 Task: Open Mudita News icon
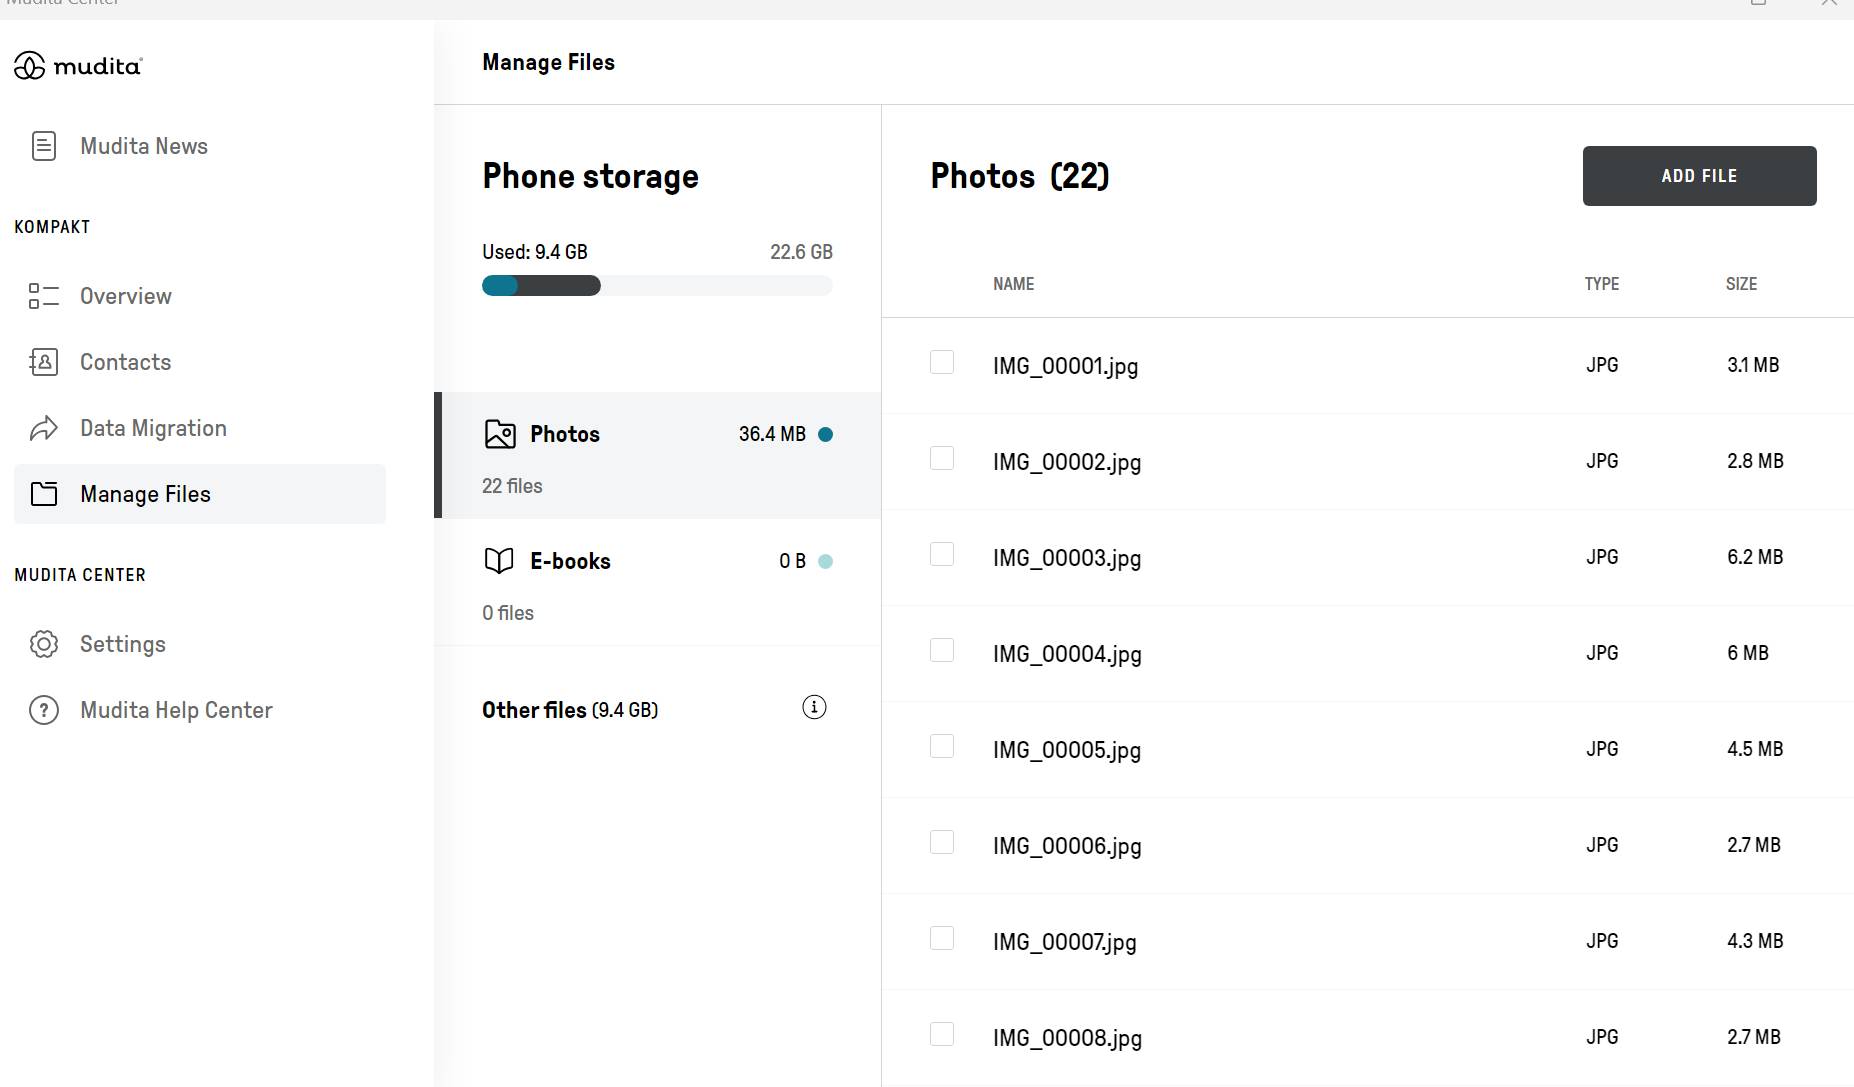tap(44, 146)
